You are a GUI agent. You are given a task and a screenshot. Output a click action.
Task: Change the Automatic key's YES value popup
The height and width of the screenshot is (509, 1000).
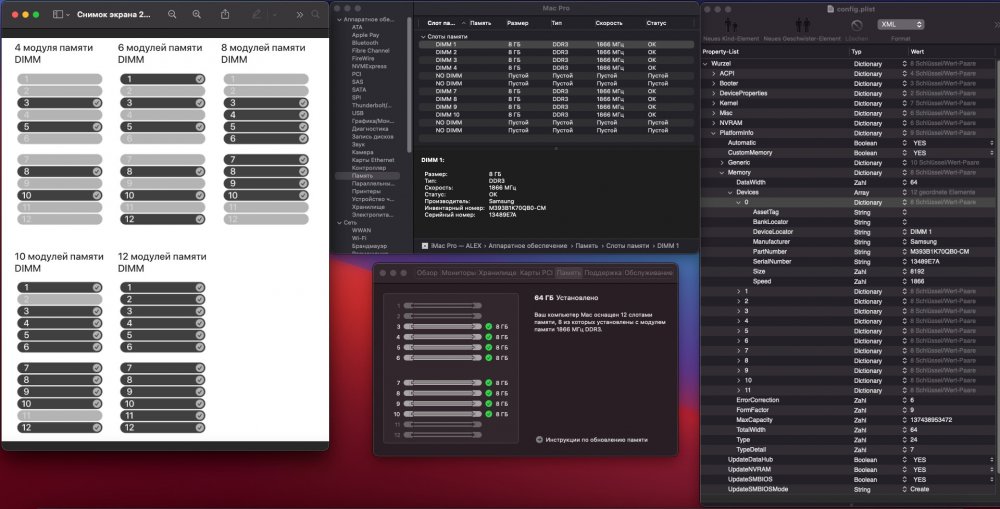click(991, 143)
